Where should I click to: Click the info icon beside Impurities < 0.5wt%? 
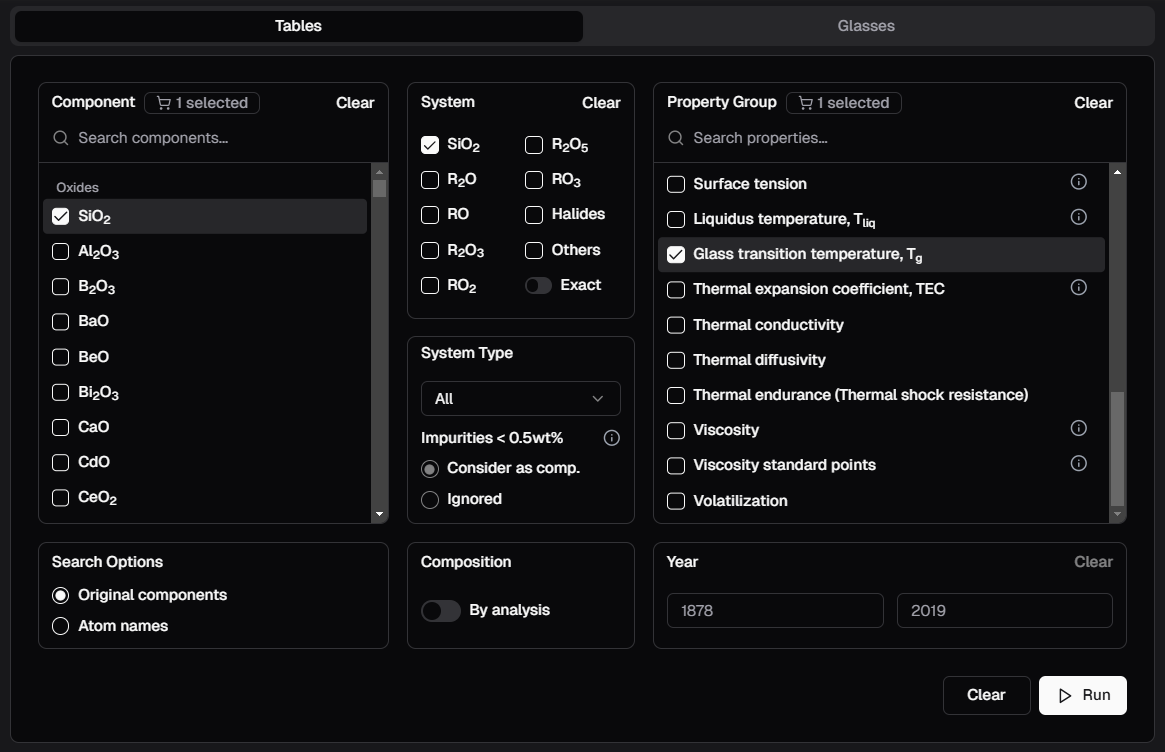click(612, 438)
